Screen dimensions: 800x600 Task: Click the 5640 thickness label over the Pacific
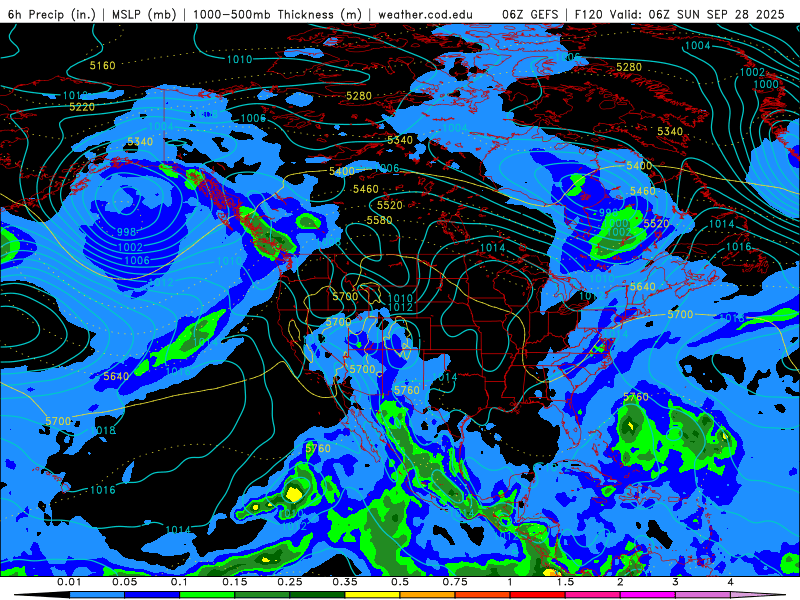(116, 377)
